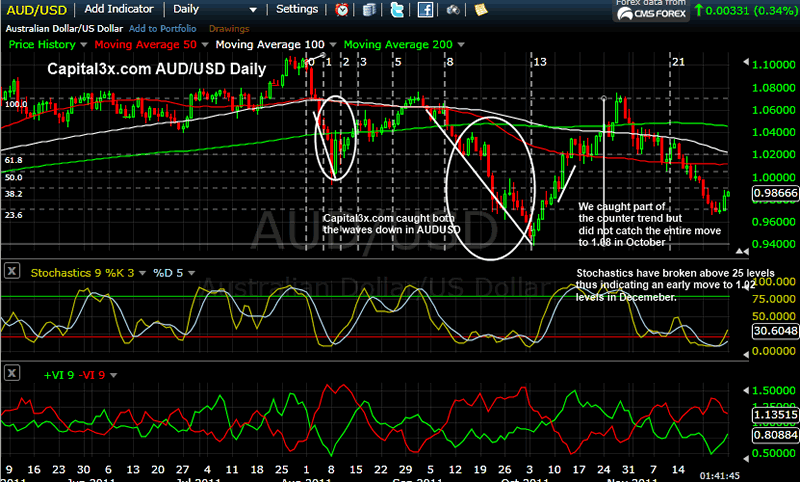Image resolution: width=800 pixels, height=482 pixels.
Task: Click the Stochastics 9 %K 3 label
Action: click(x=82, y=273)
